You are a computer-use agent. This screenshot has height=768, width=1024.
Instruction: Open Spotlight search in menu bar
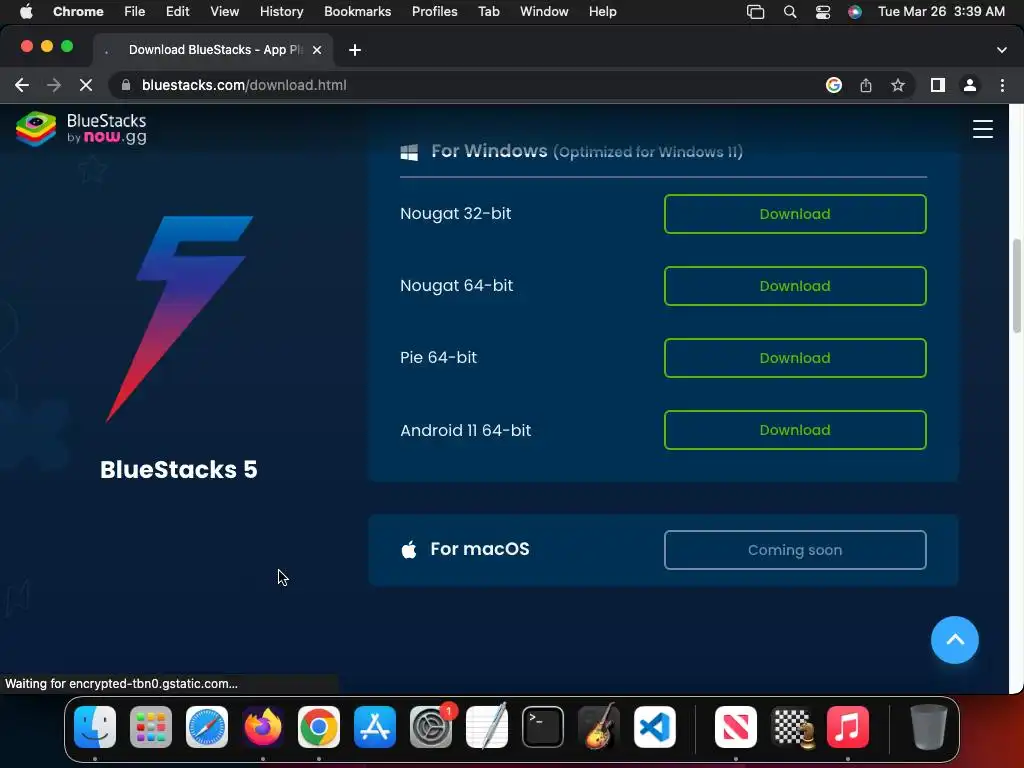(790, 12)
